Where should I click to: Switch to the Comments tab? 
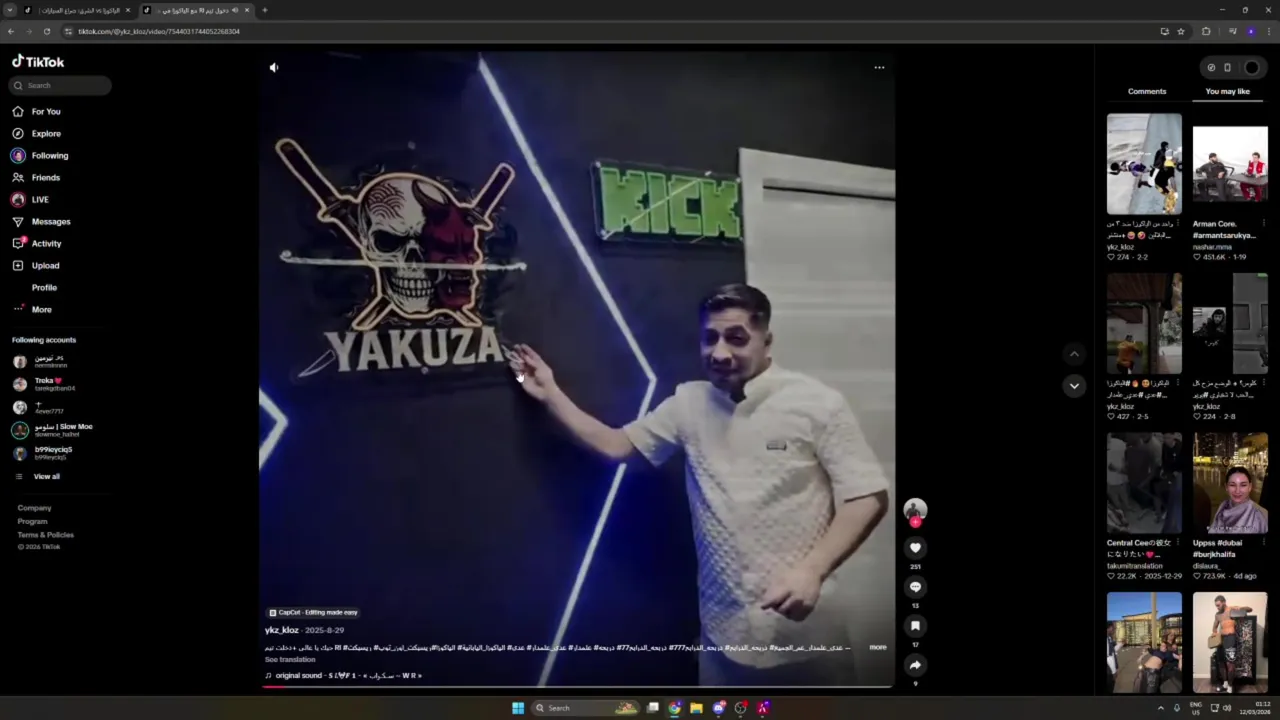click(x=1147, y=91)
